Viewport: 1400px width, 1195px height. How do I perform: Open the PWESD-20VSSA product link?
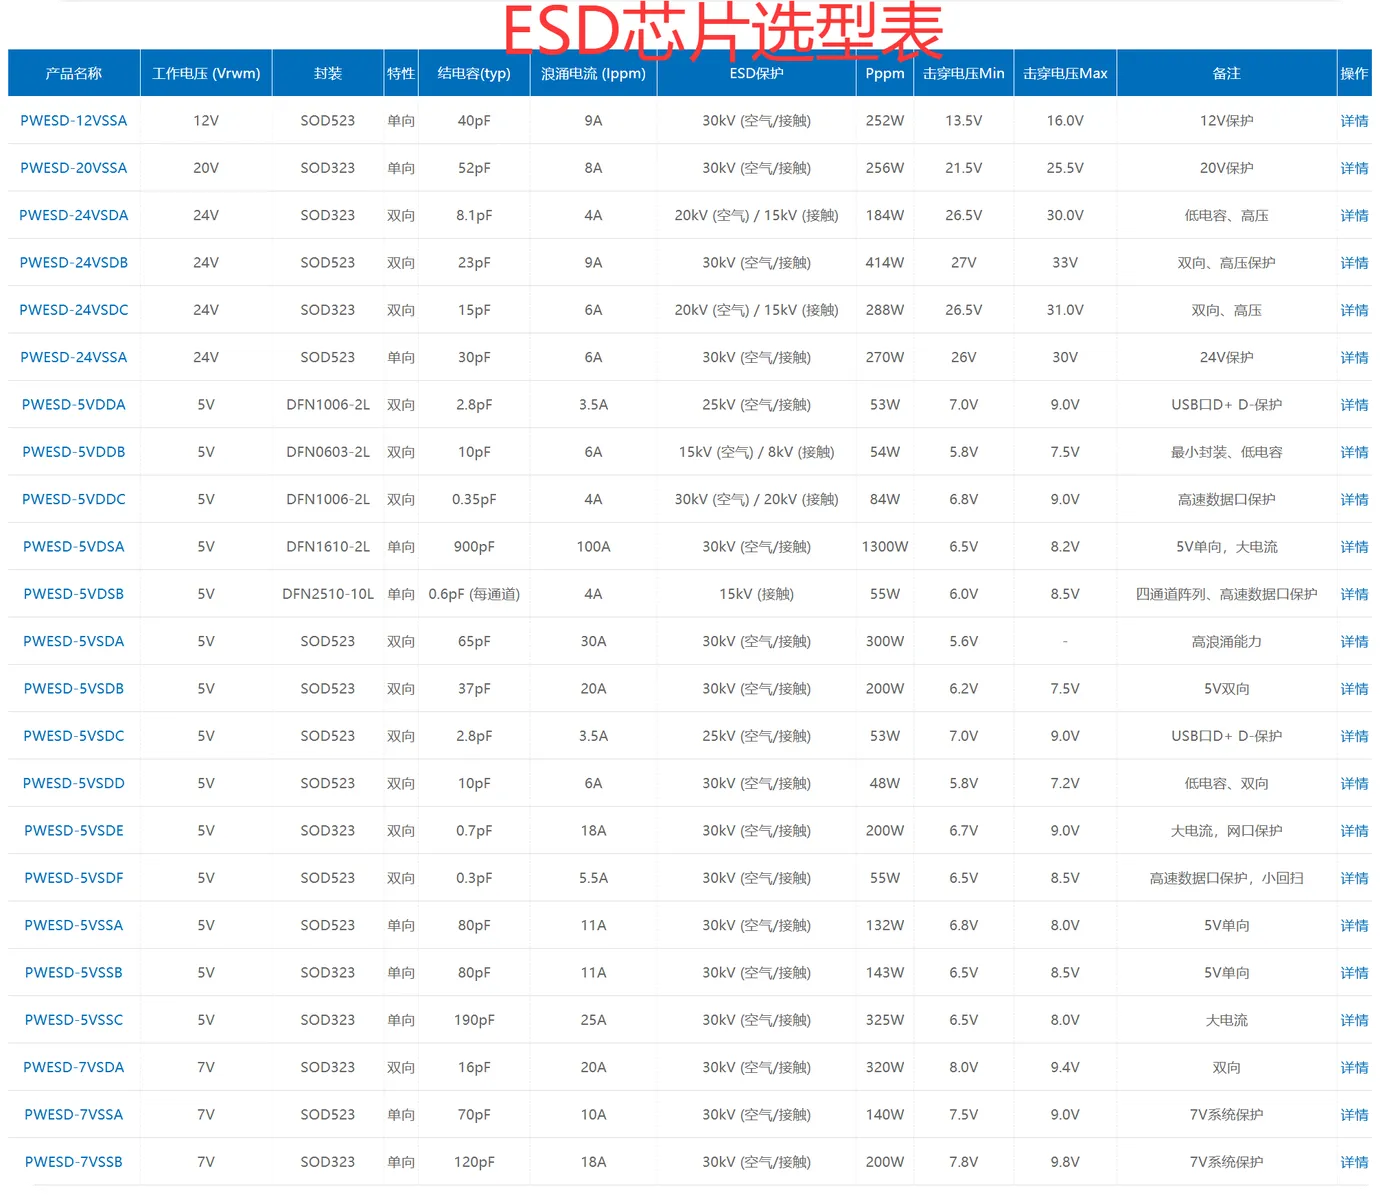click(x=74, y=168)
